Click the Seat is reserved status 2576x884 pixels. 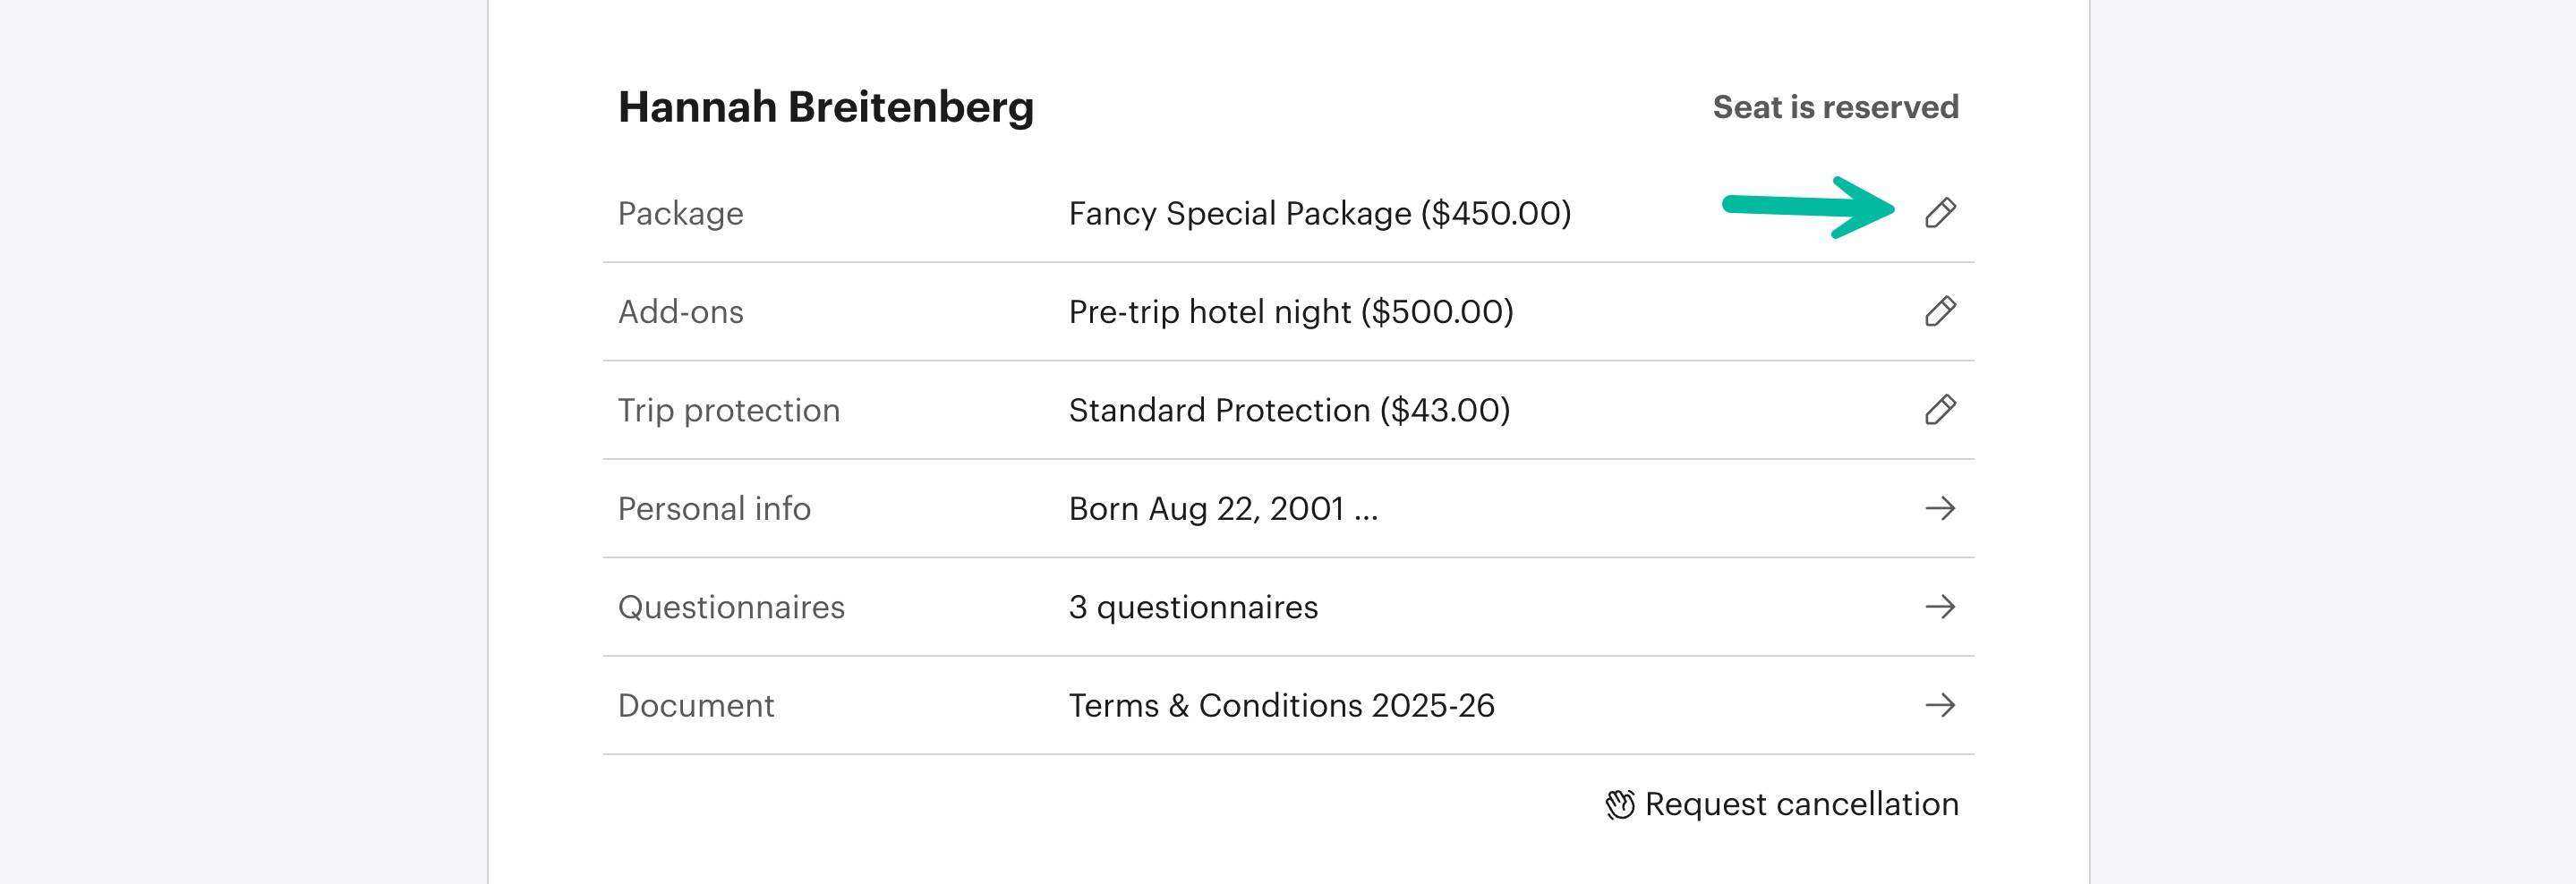tap(1835, 107)
